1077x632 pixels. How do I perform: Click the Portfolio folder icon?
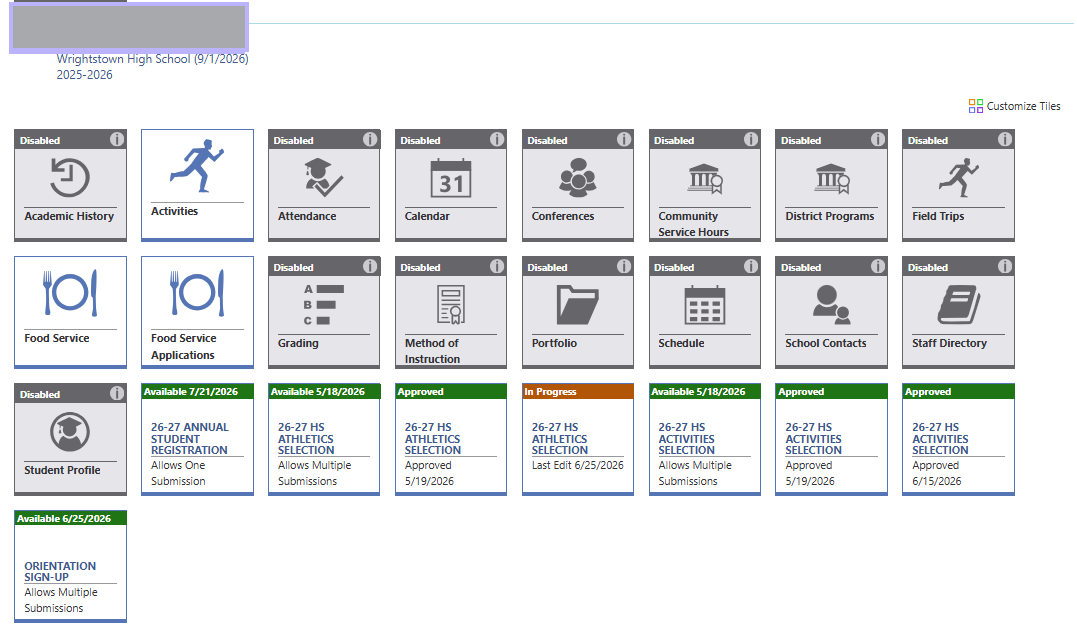tap(578, 305)
